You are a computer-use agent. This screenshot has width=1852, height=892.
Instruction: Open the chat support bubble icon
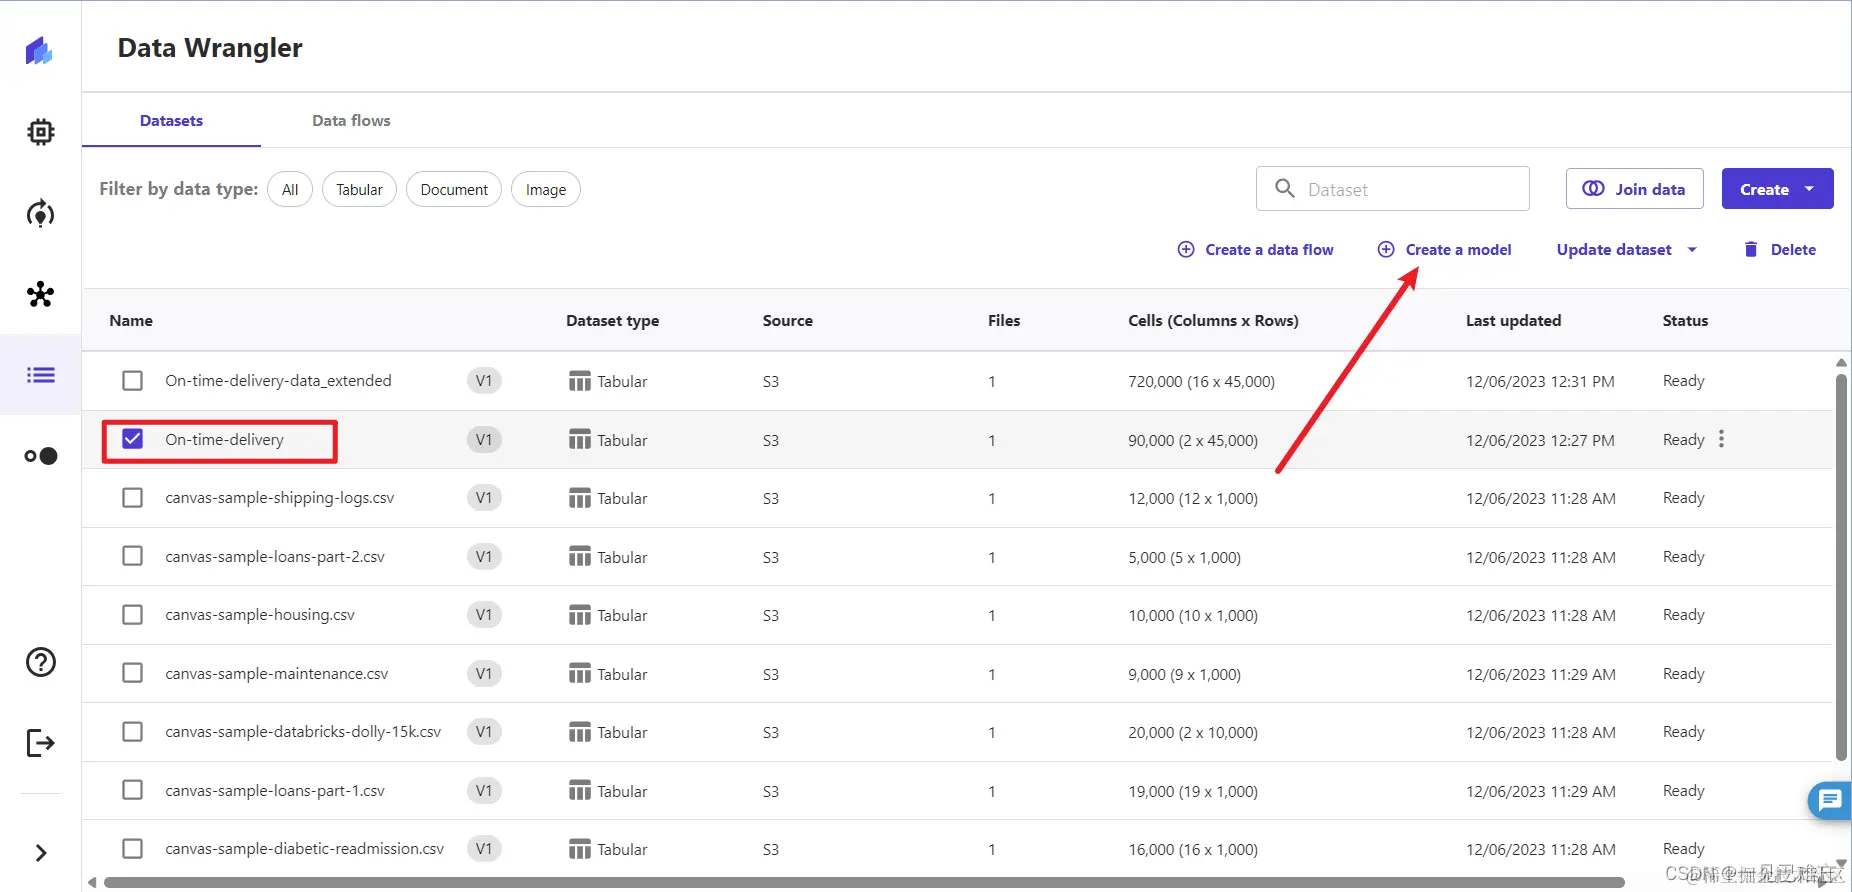pyautogui.click(x=1829, y=800)
